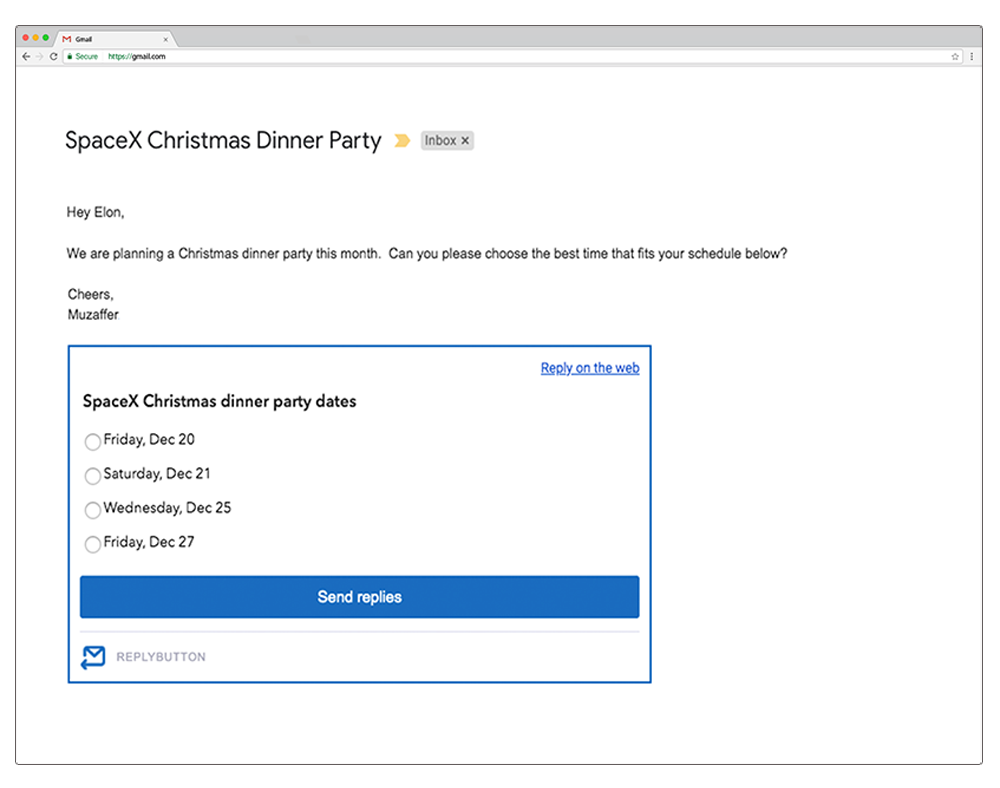Click the Secure padlock indicator
Screen dimensions: 1000x788
83,57
